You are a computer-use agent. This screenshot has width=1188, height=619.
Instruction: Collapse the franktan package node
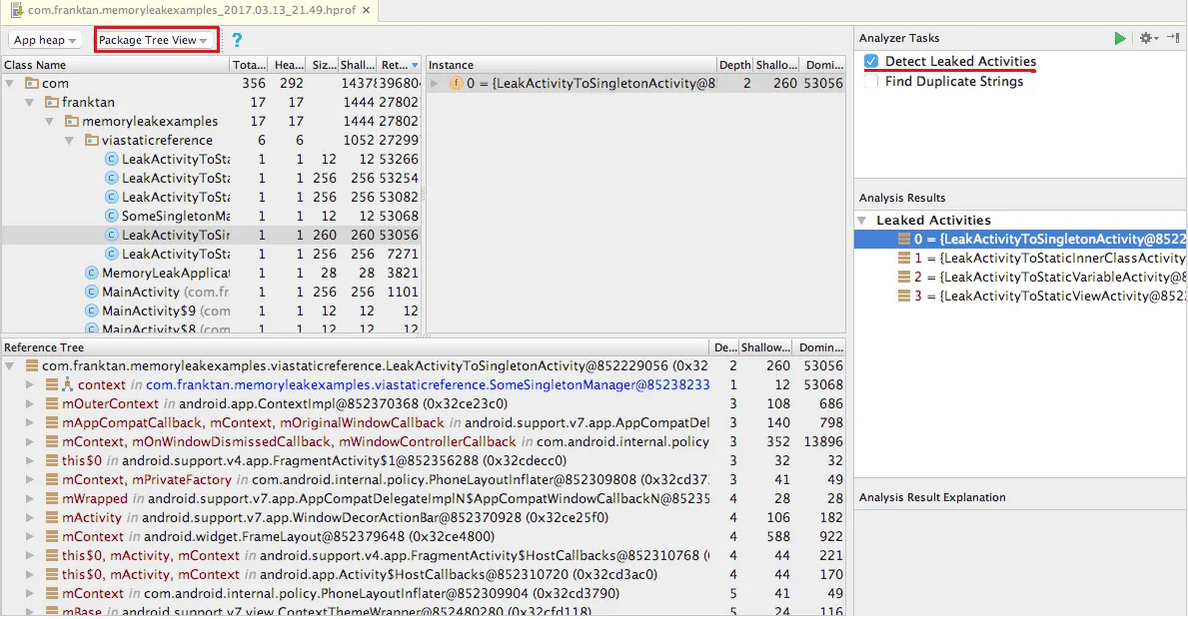(x=30, y=102)
